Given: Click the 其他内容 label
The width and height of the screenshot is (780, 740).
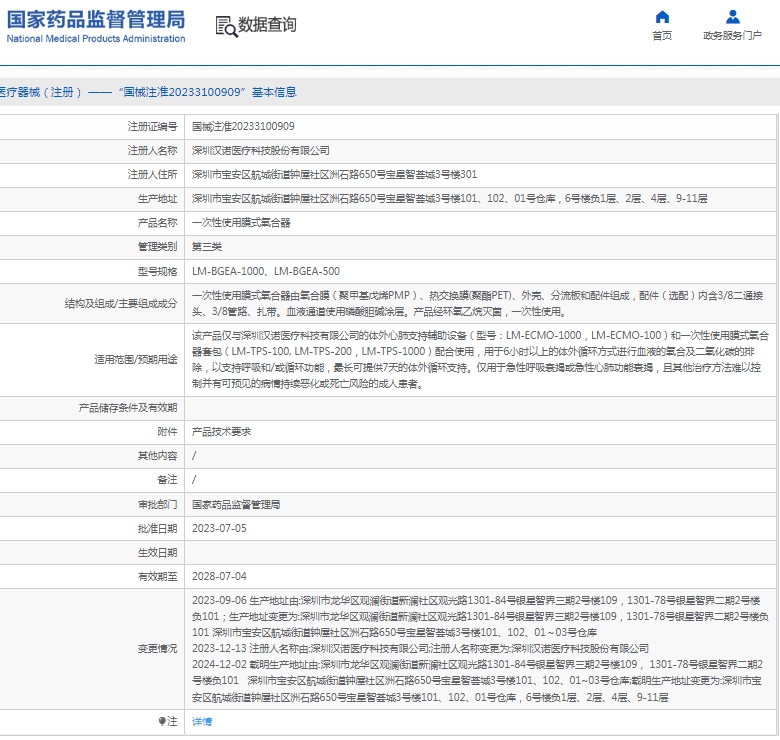Looking at the screenshot, I should tap(157, 456).
